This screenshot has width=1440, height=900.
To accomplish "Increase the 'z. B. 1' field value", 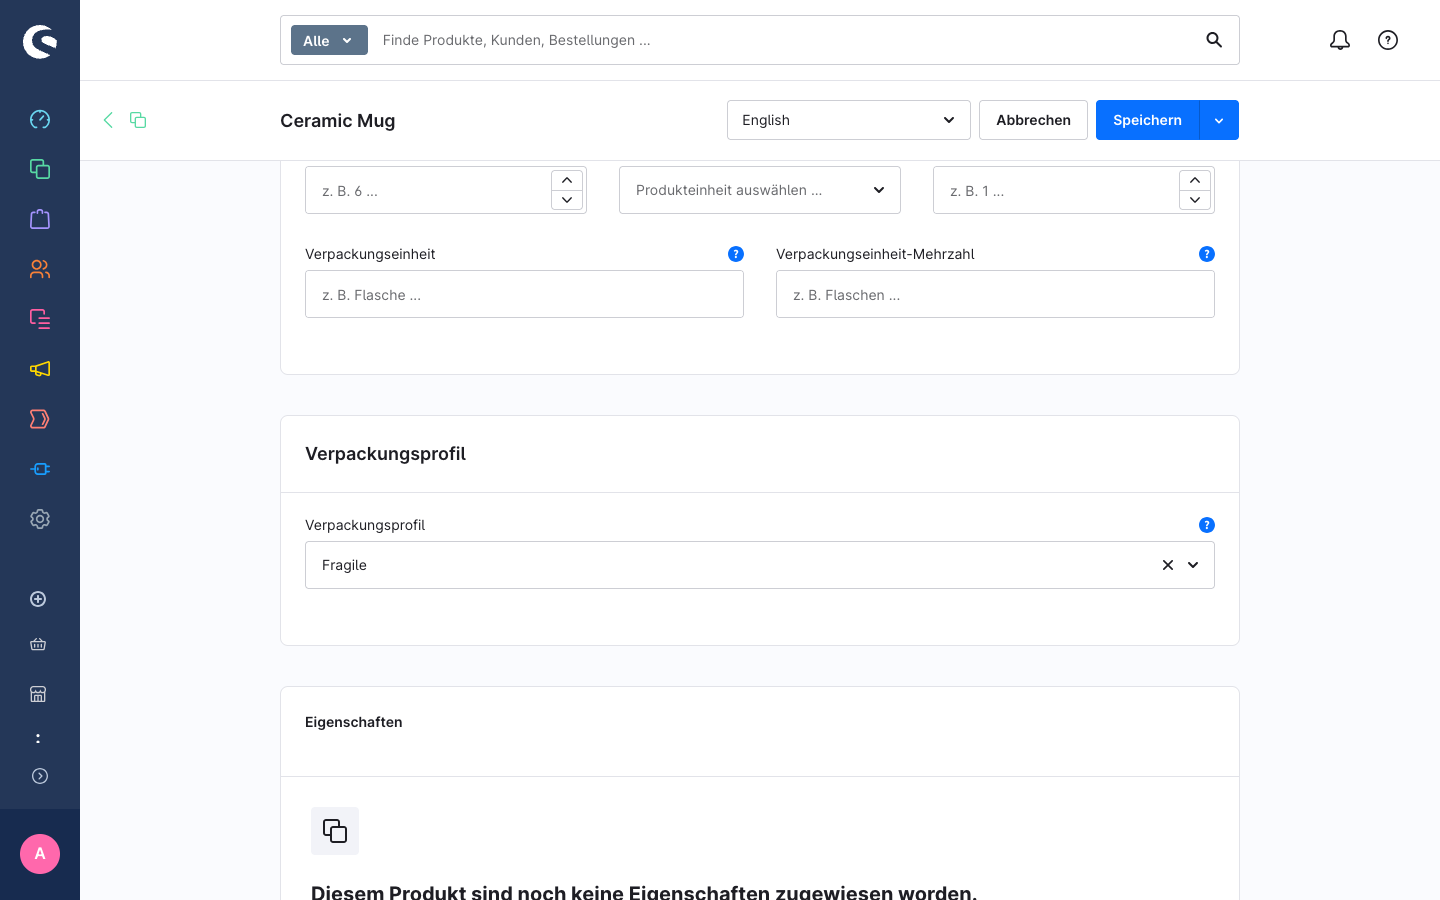I will tap(1195, 180).
